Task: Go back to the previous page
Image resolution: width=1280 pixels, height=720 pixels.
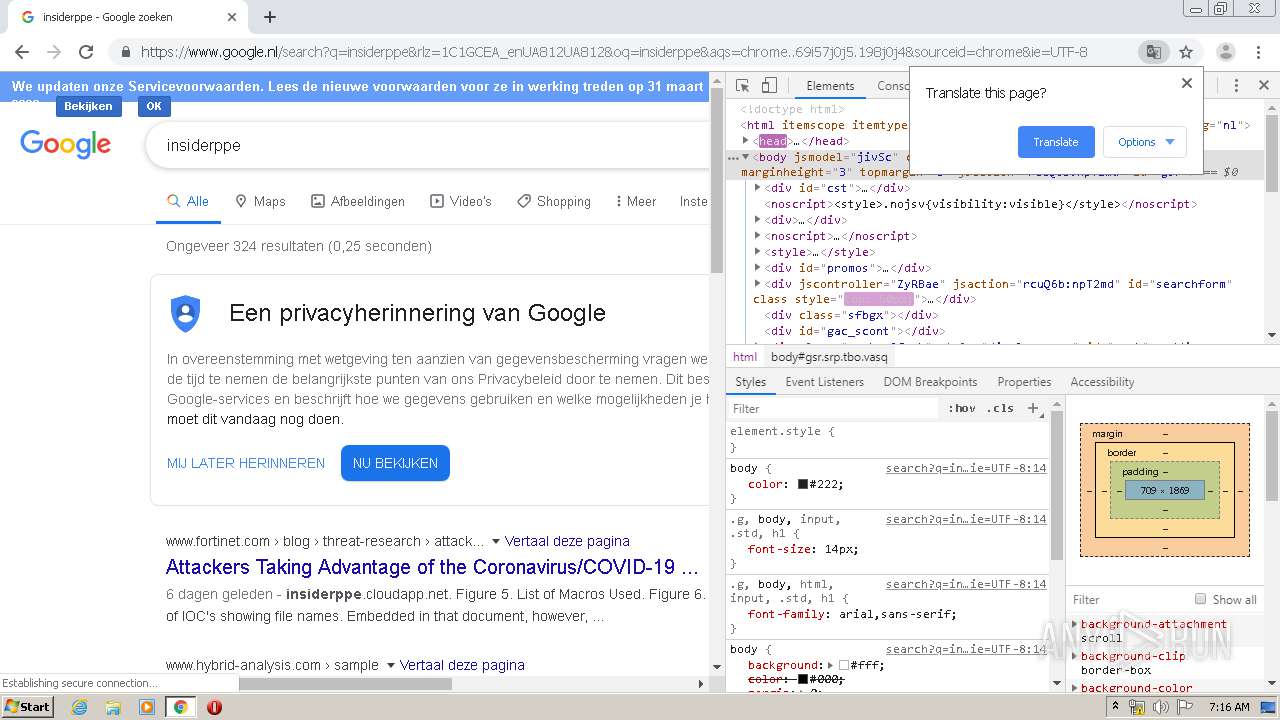Action: click(22, 52)
